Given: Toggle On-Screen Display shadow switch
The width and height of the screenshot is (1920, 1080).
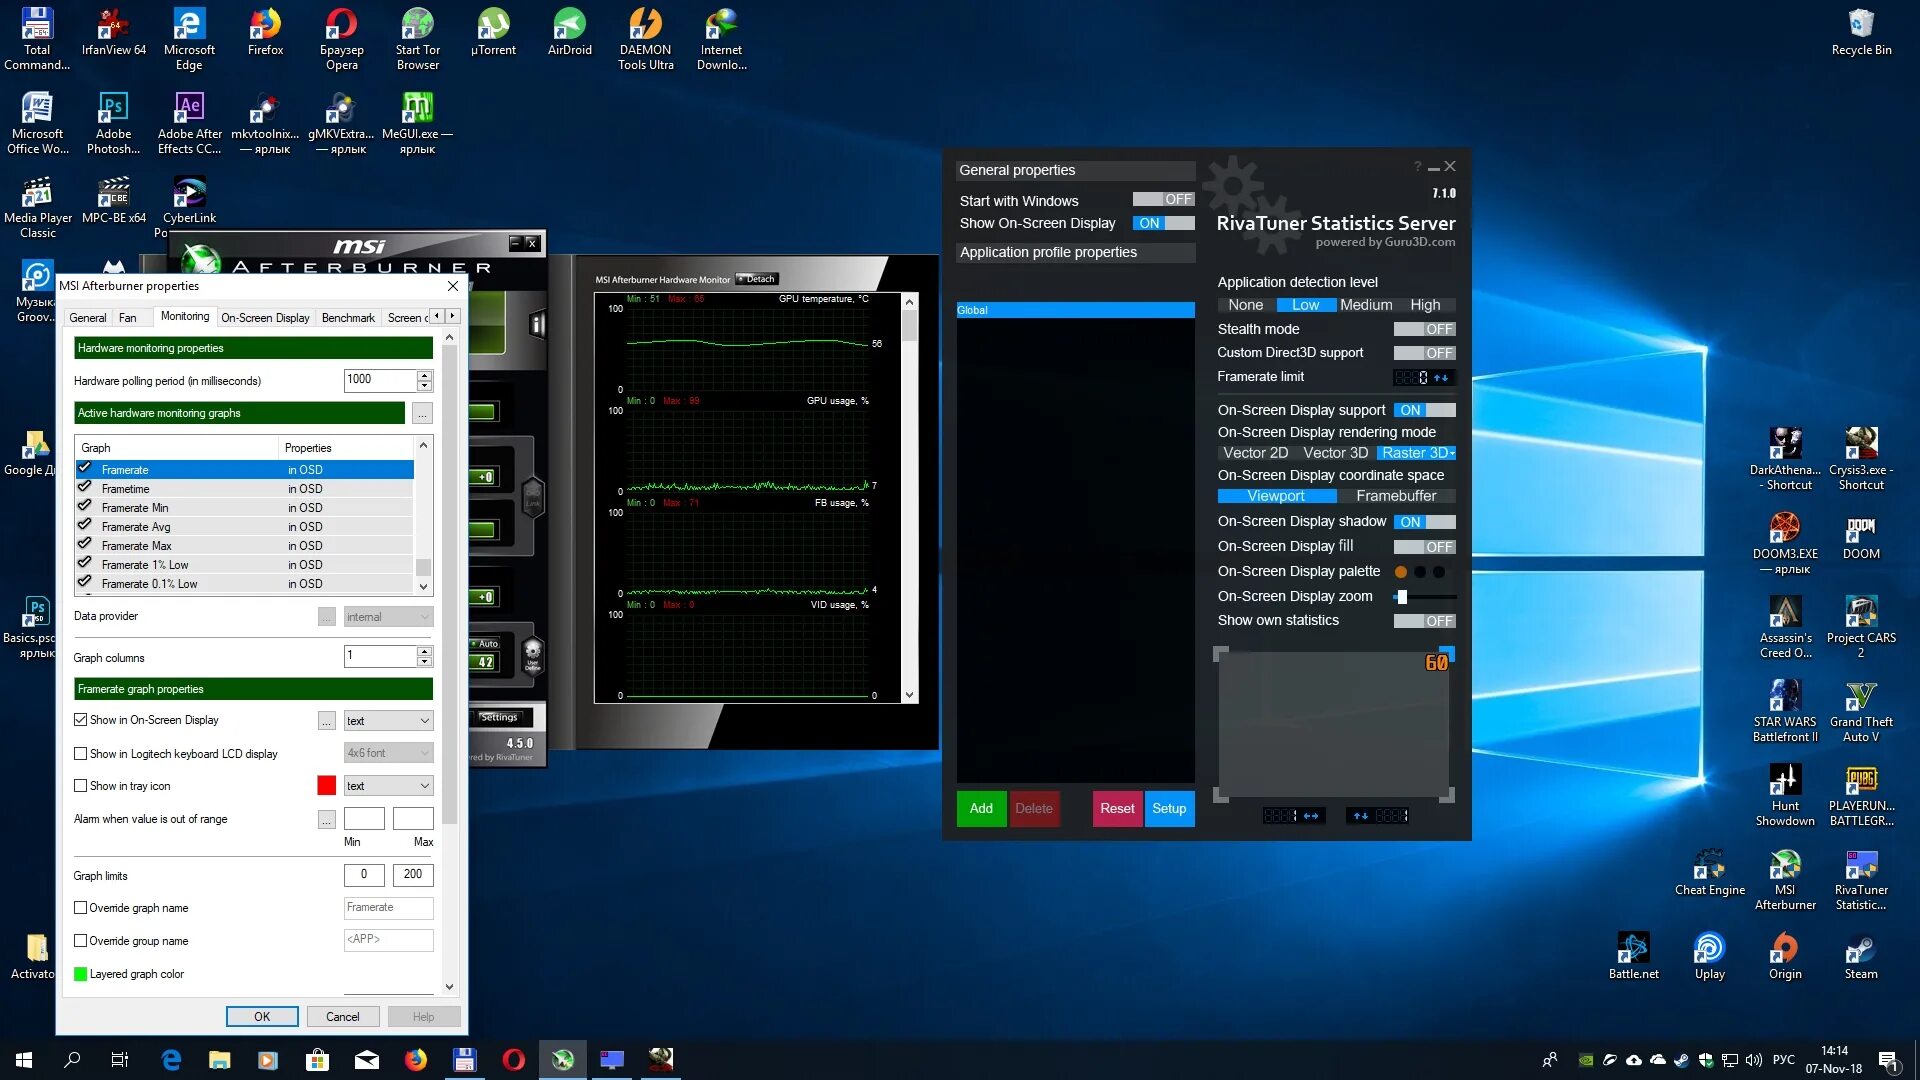Looking at the screenshot, I should pyautogui.click(x=1424, y=522).
